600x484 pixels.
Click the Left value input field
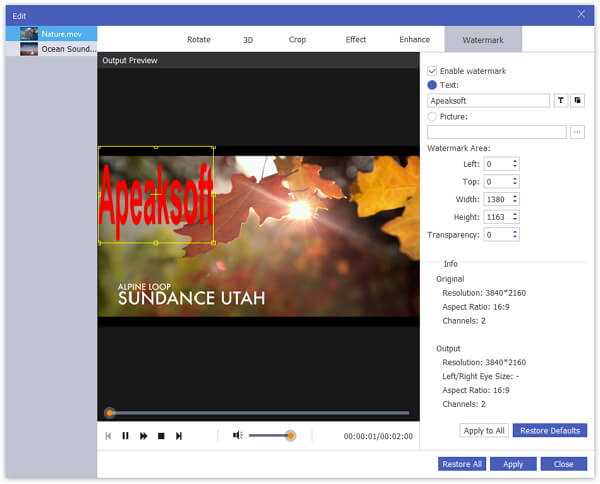(498, 164)
